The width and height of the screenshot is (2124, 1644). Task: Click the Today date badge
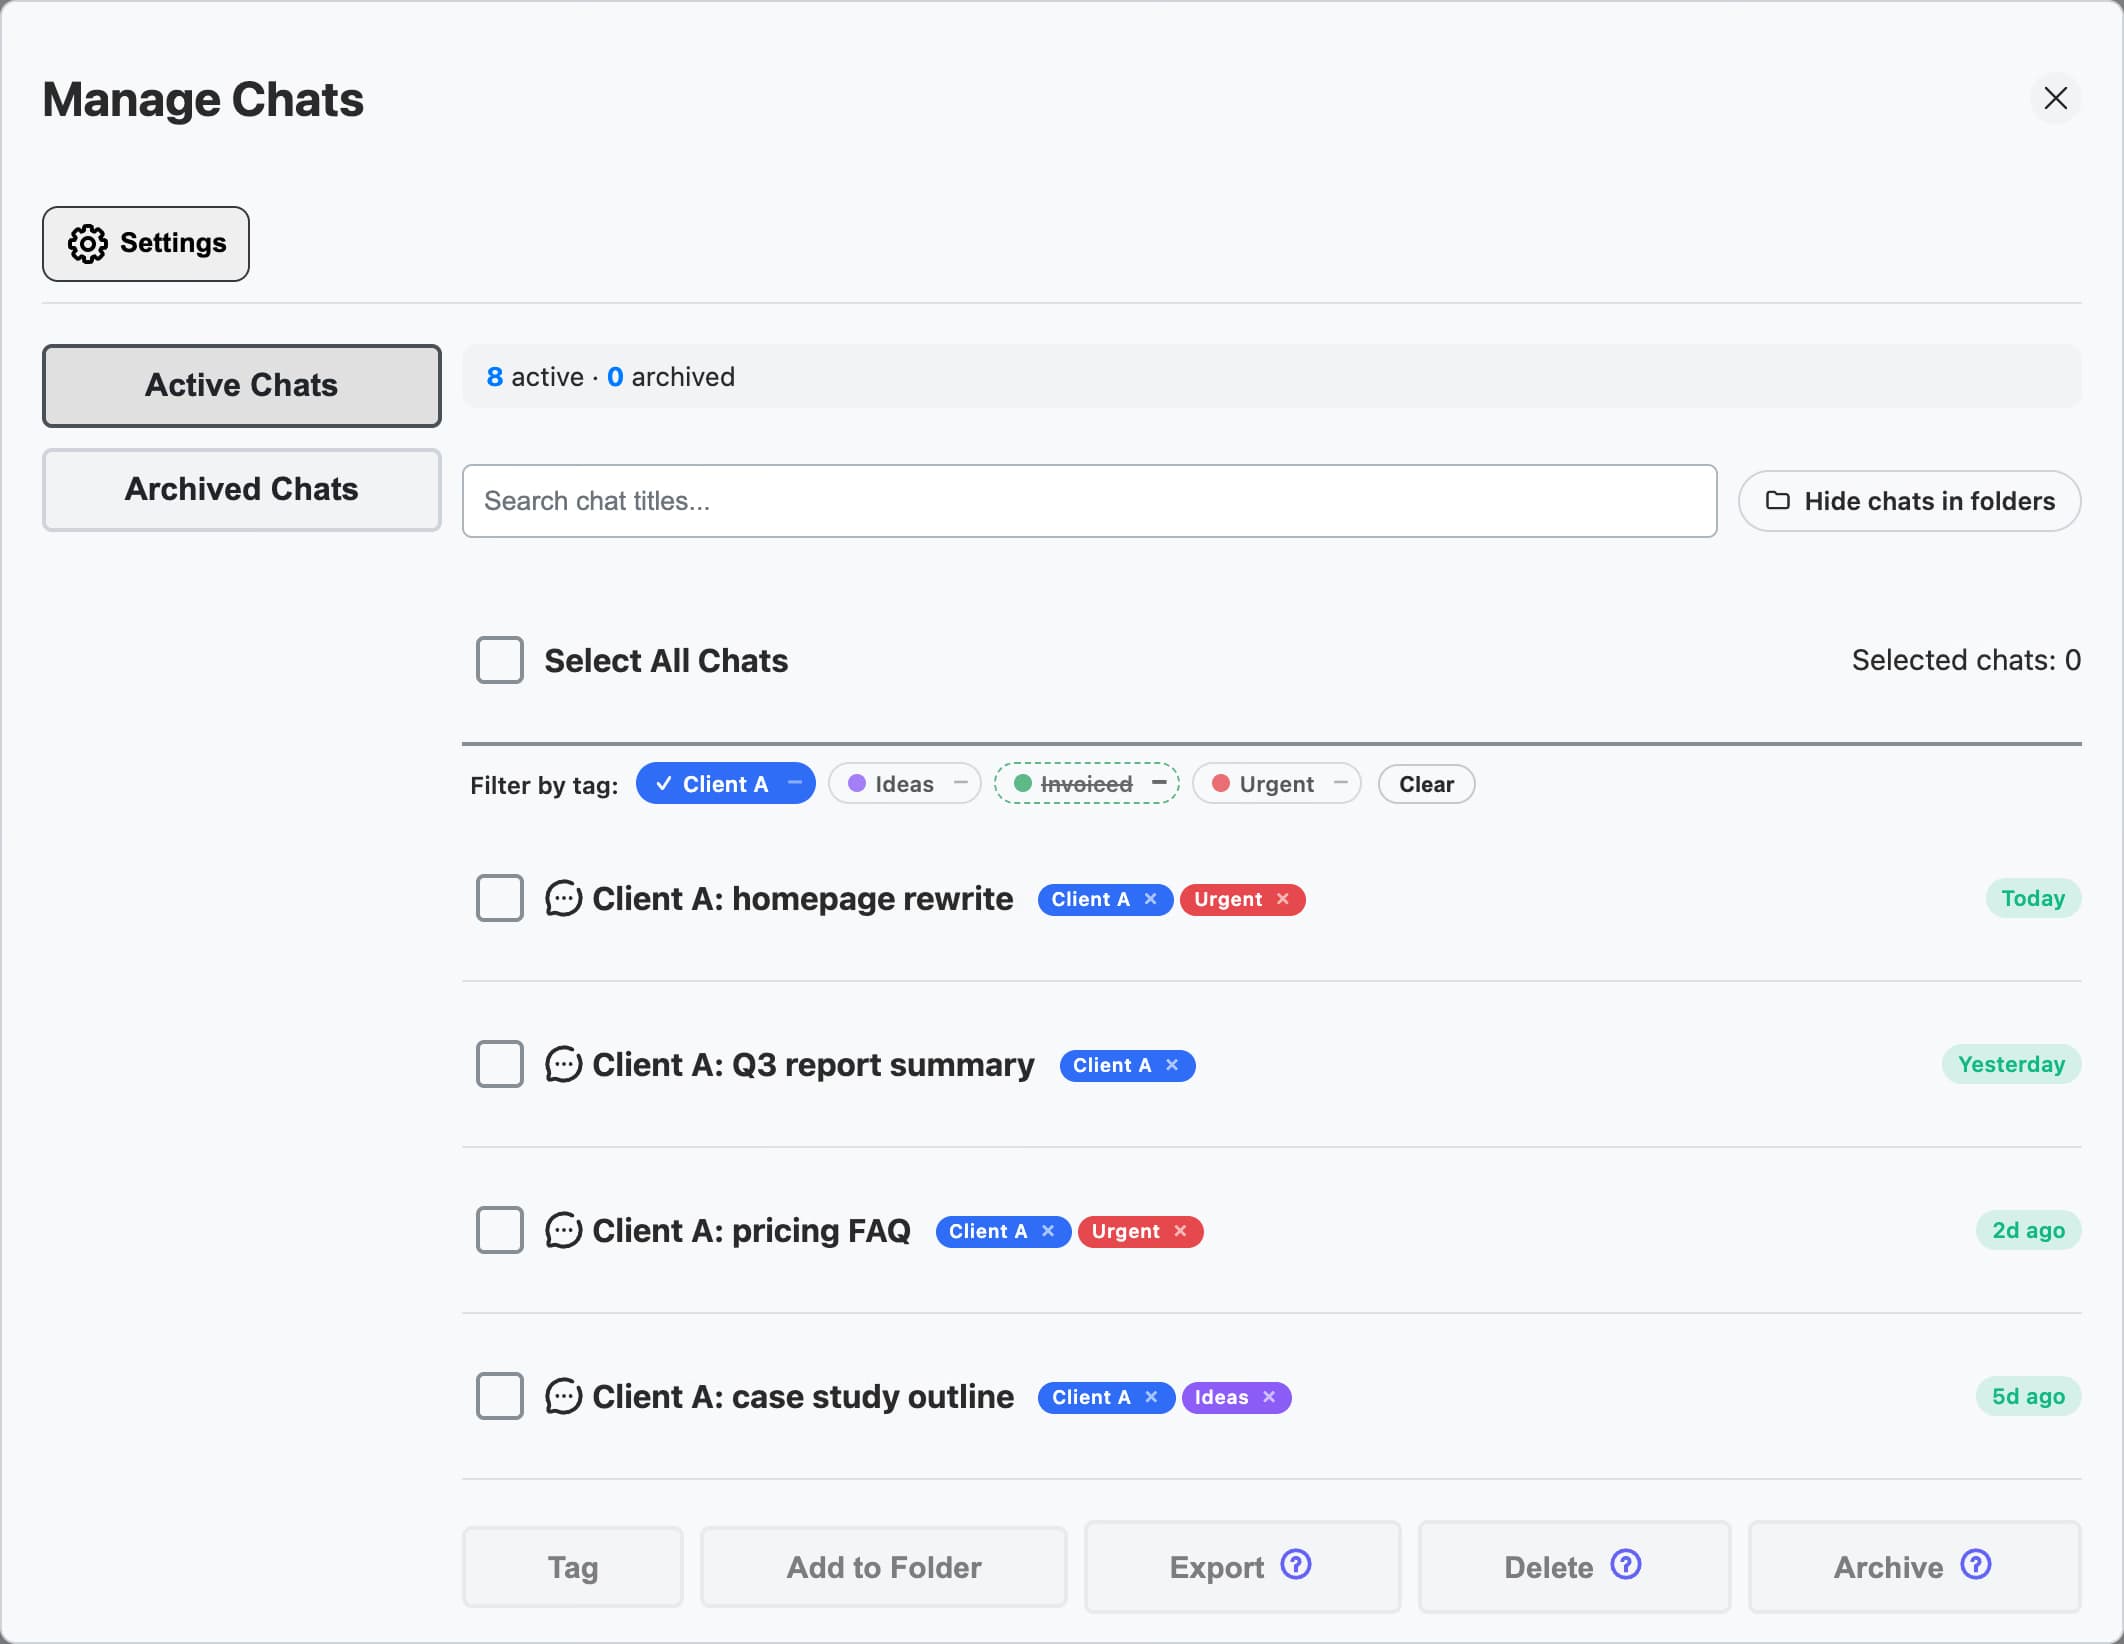(x=2033, y=898)
